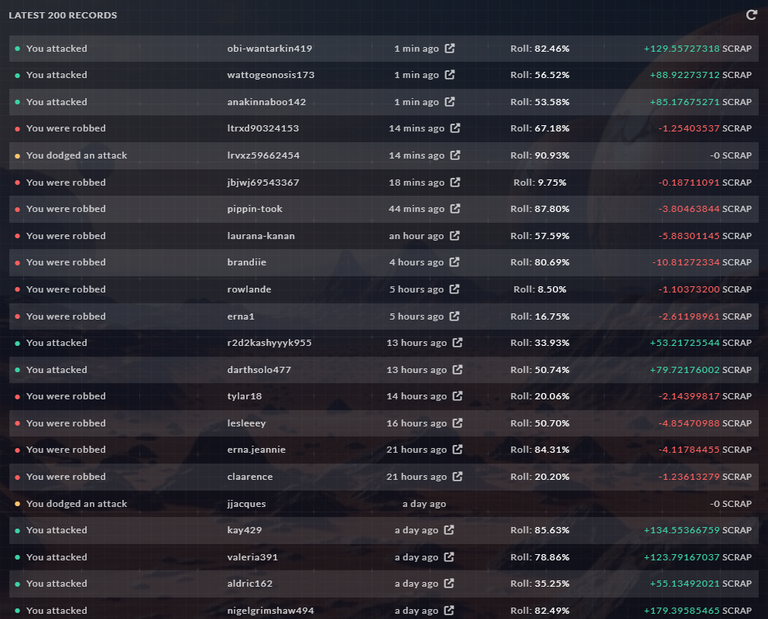Screen dimensions: 768x619
Task: Select '-4.85470988 SCRAP' amount
Action: tap(705, 423)
